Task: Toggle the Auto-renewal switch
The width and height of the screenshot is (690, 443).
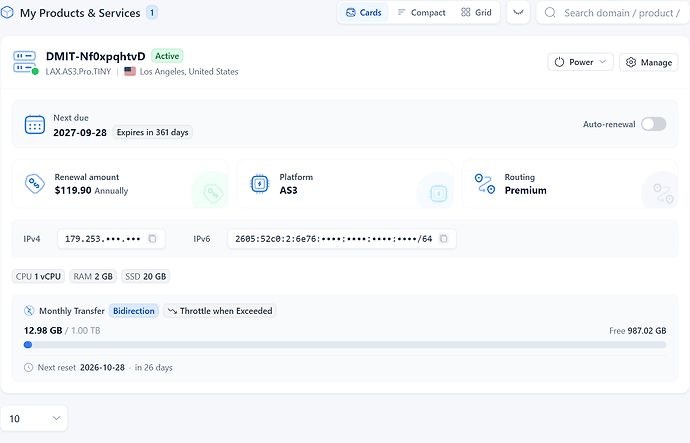Action: coord(653,124)
